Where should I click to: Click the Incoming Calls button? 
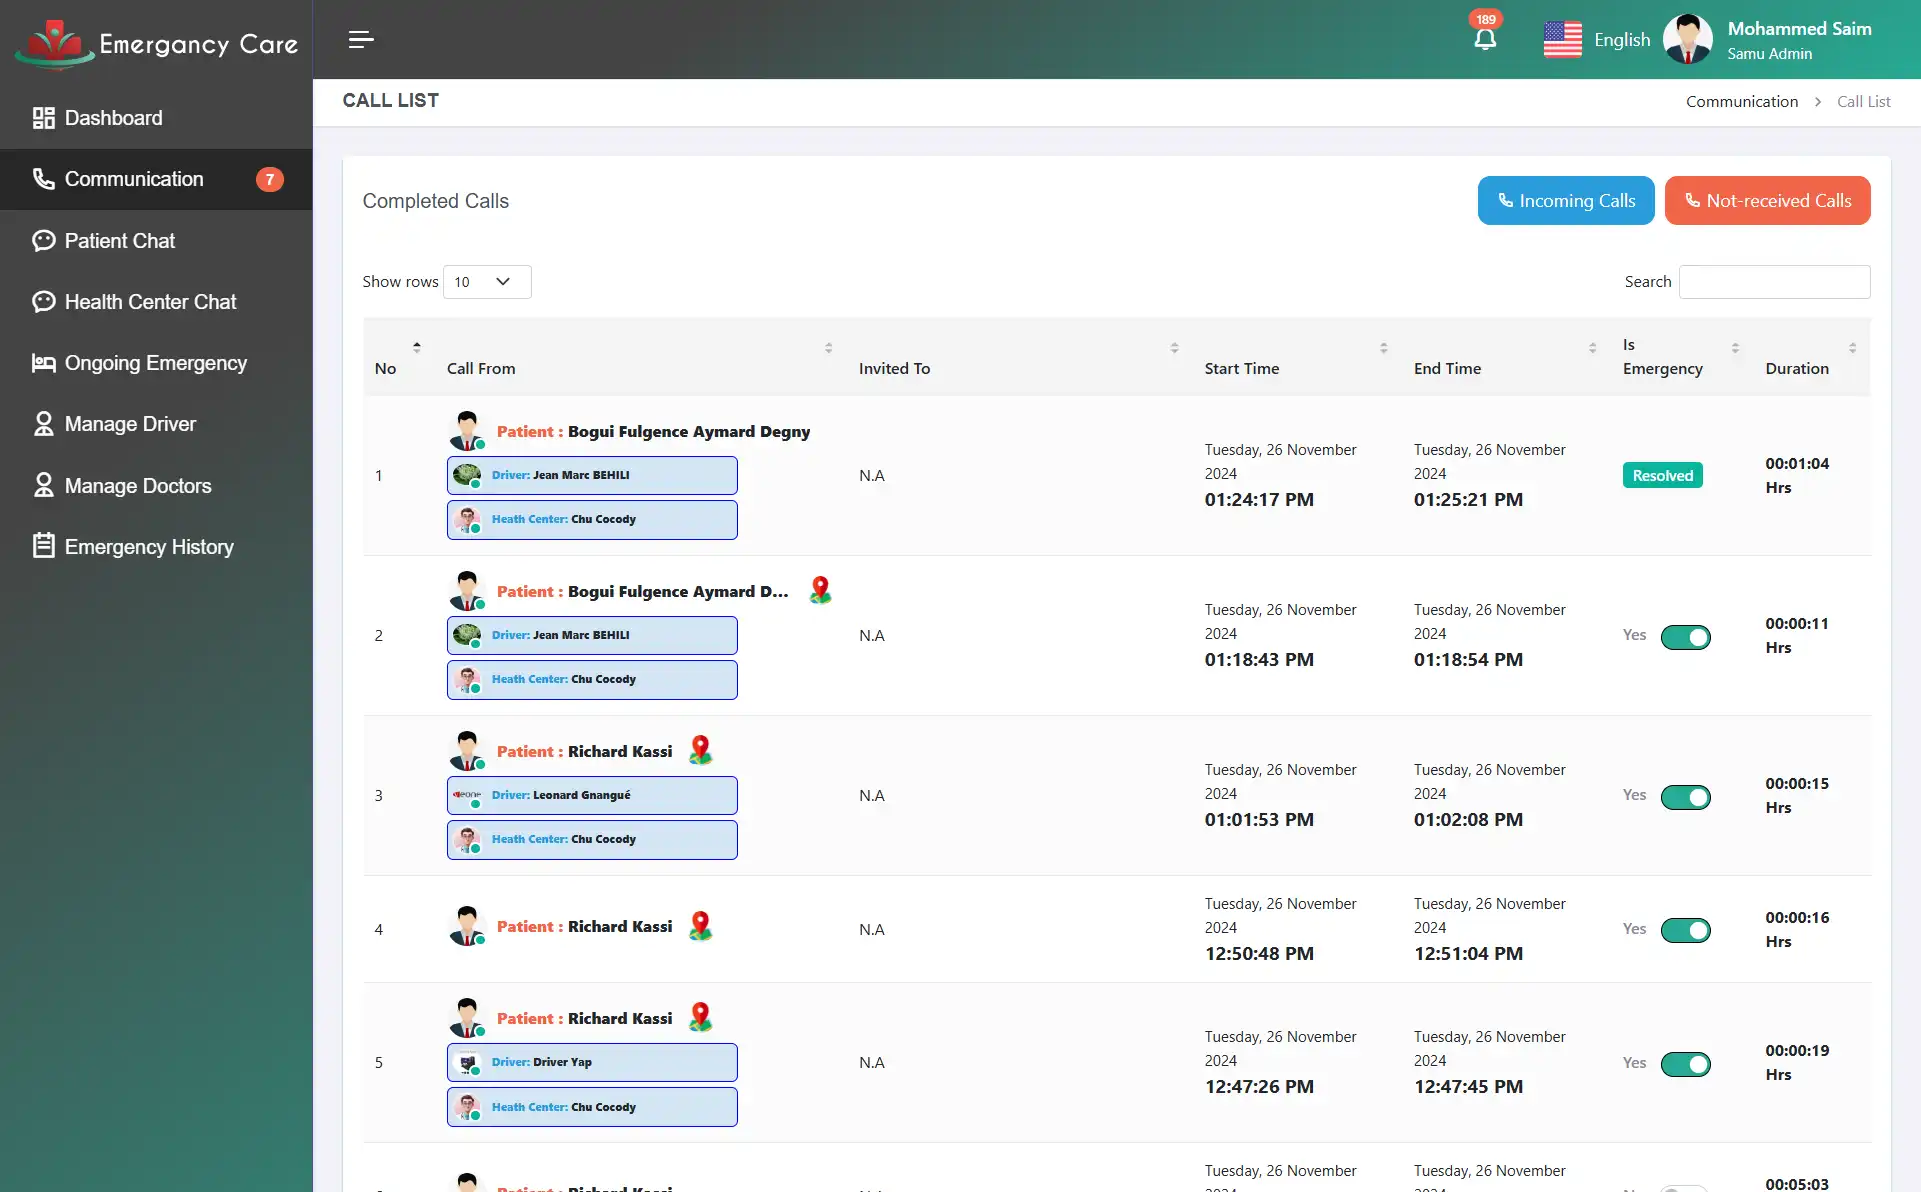pyautogui.click(x=1565, y=200)
